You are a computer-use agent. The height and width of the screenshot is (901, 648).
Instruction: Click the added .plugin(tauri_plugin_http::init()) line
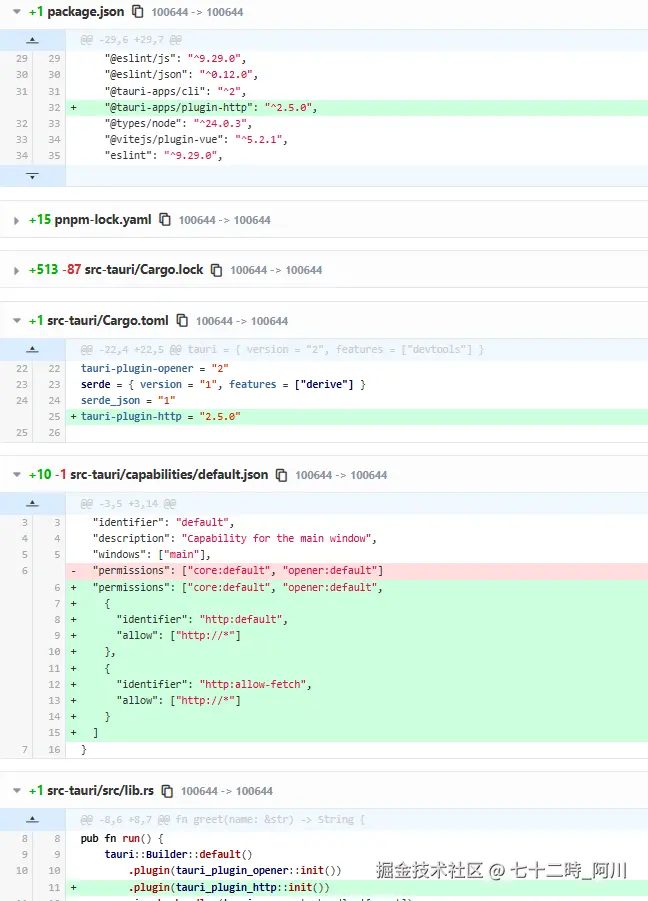click(x=357, y=887)
